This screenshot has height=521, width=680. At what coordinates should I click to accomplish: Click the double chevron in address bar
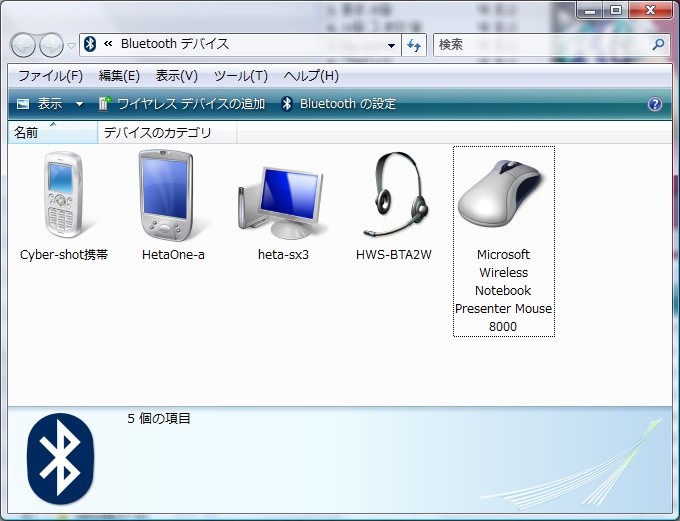108,44
